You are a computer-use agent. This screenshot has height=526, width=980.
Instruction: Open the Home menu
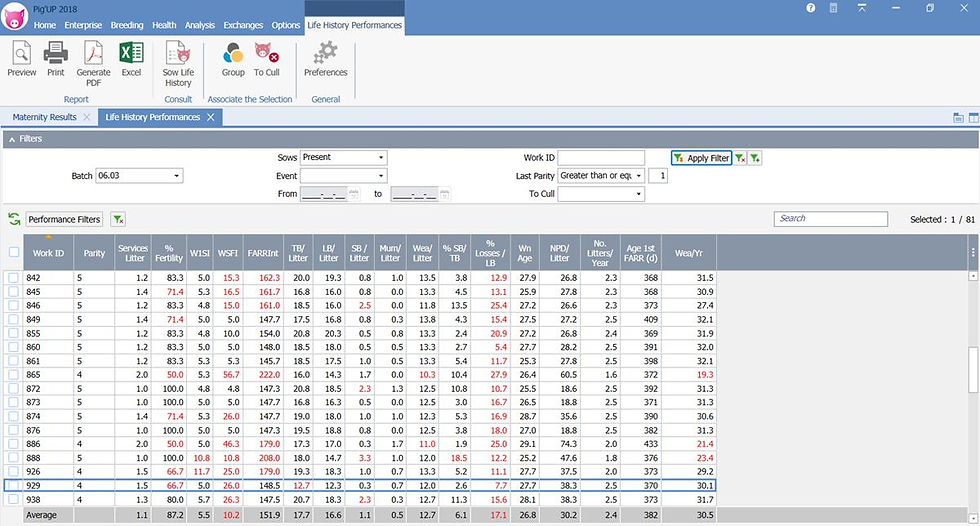coord(44,25)
